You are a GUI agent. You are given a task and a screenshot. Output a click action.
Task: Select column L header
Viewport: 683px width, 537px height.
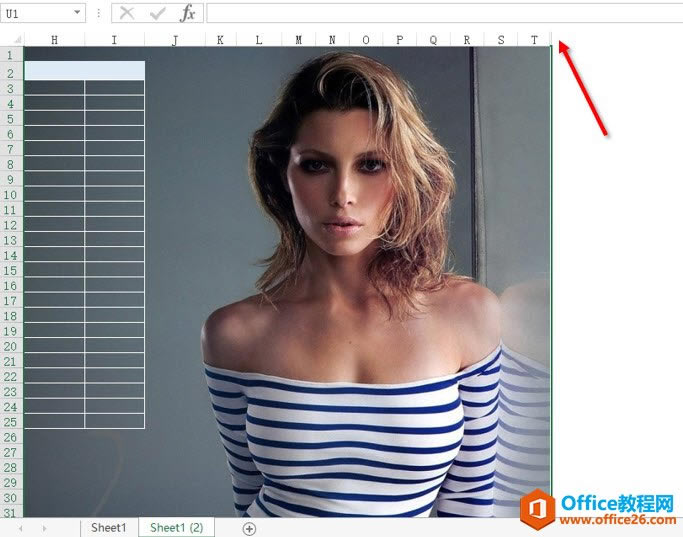pyautogui.click(x=259, y=40)
